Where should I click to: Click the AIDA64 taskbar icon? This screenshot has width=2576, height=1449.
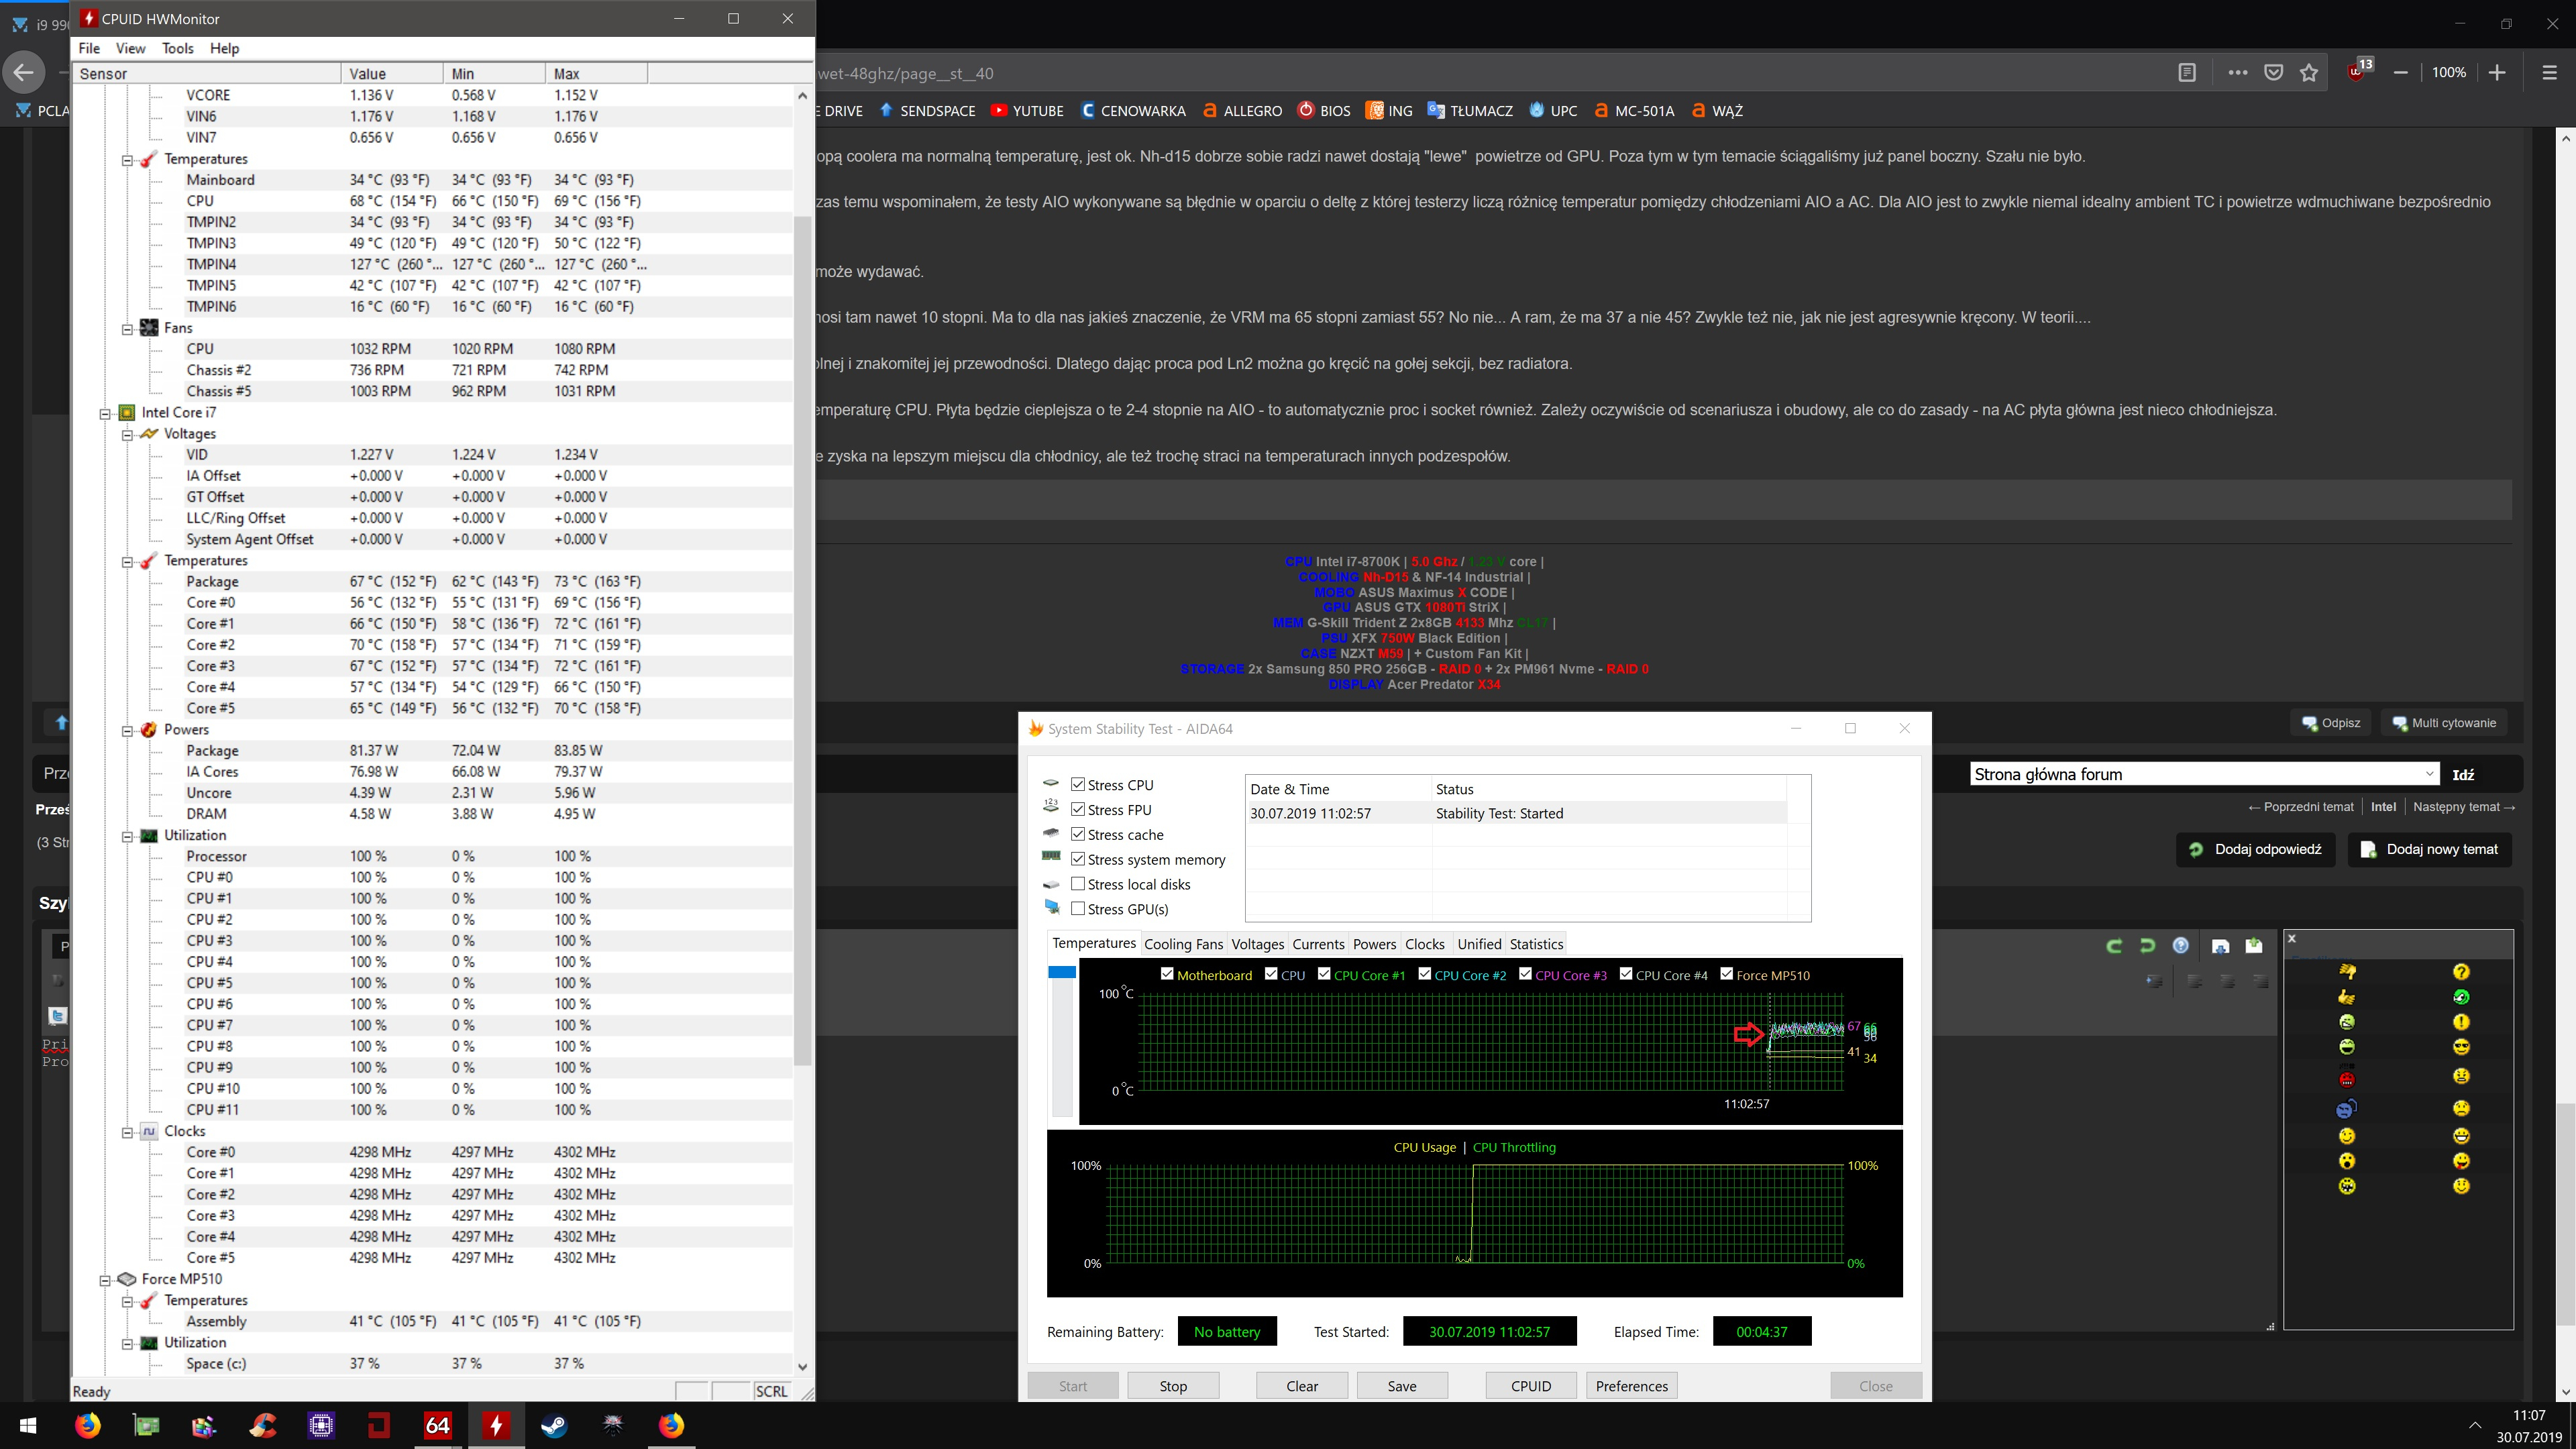tap(438, 1425)
